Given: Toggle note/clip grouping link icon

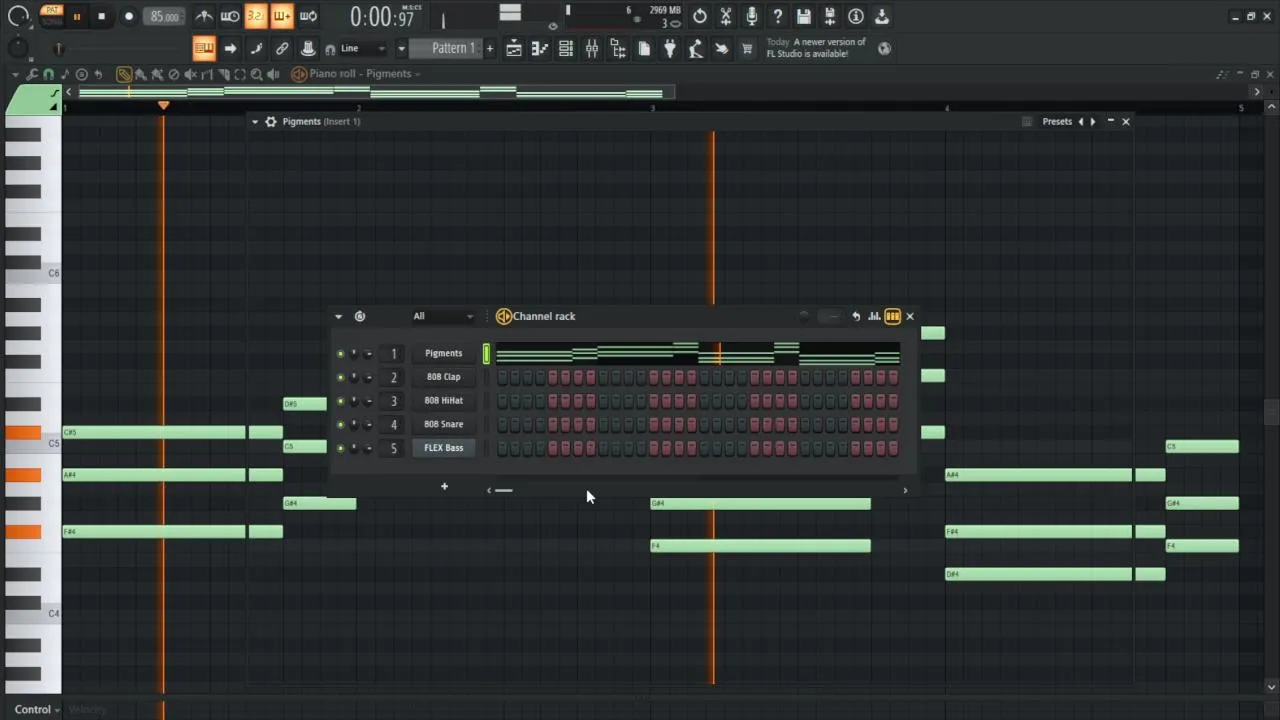Looking at the screenshot, I should [282, 48].
